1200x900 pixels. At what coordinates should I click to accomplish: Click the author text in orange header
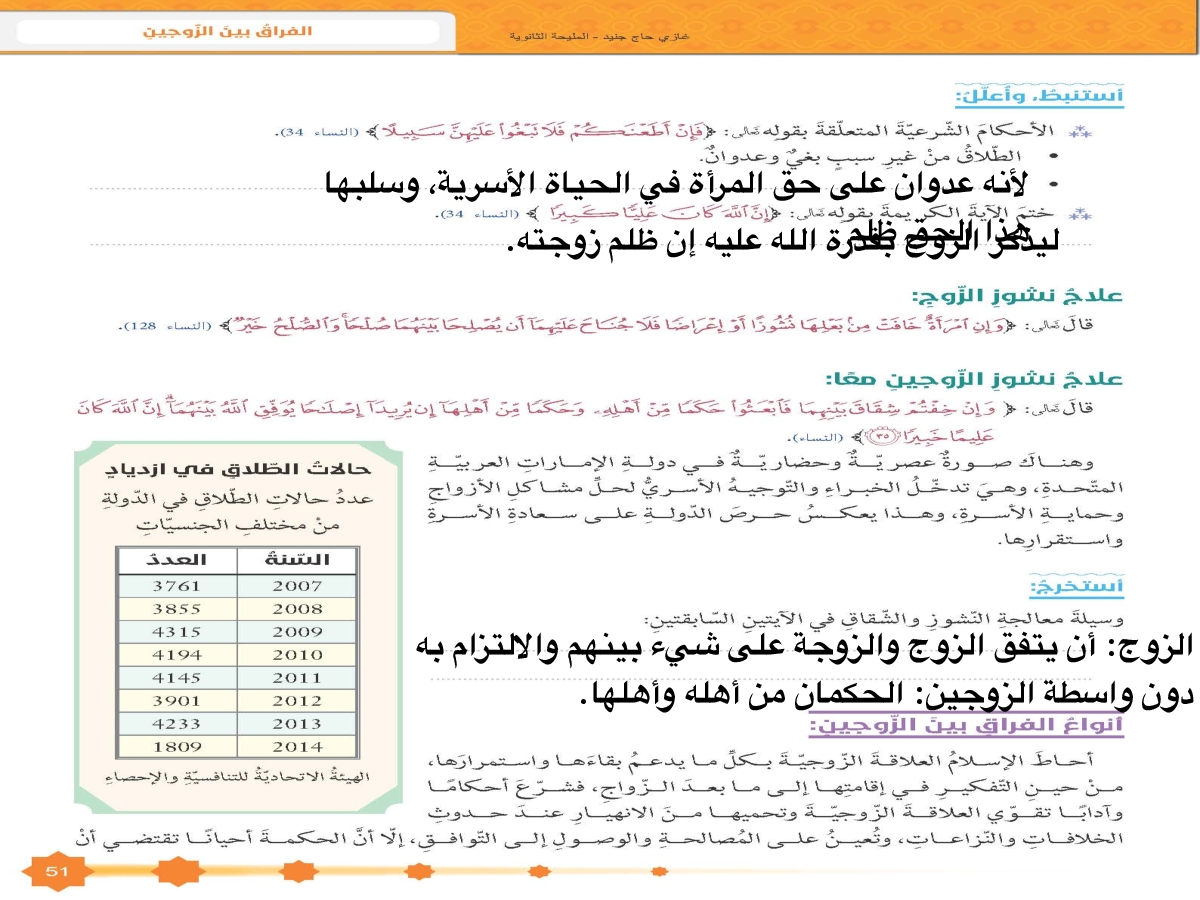pyautogui.click(x=599, y=36)
